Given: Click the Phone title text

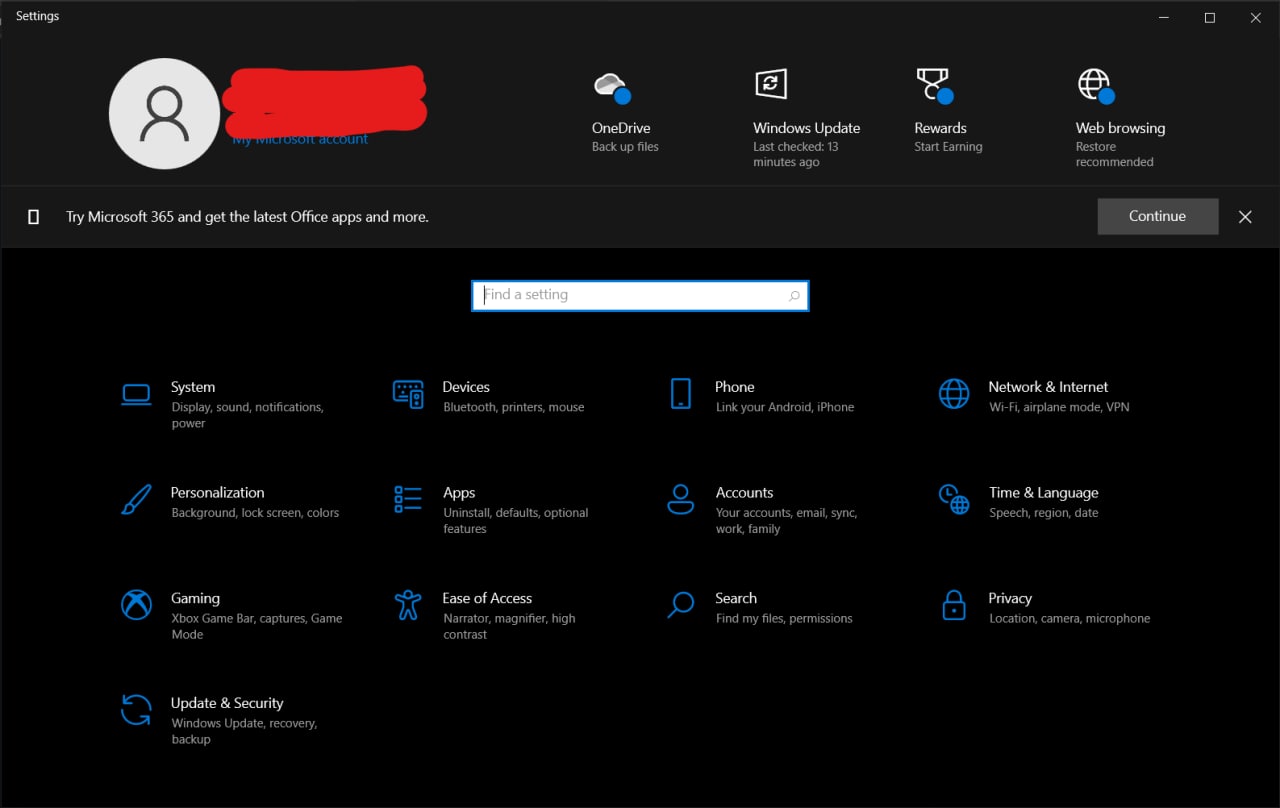Looking at the screenshot, I should tap(735, 387).
